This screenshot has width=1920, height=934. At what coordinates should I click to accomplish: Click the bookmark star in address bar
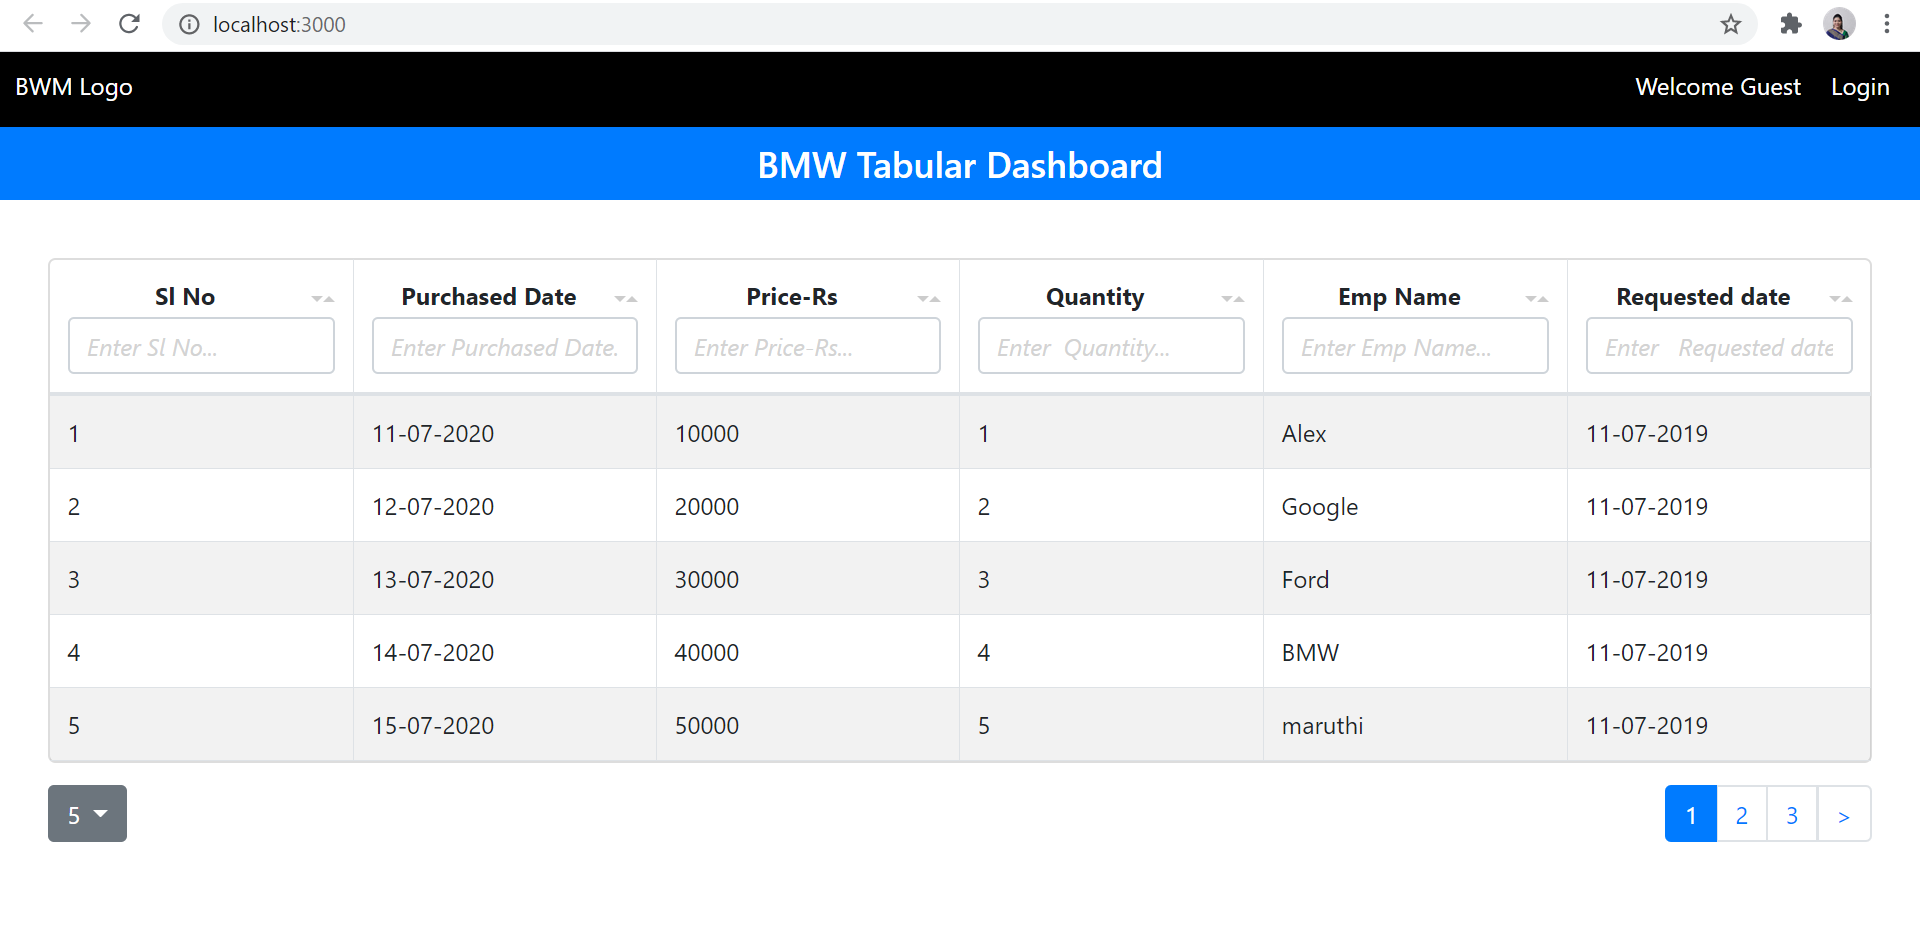click(x=1731, y=24)
